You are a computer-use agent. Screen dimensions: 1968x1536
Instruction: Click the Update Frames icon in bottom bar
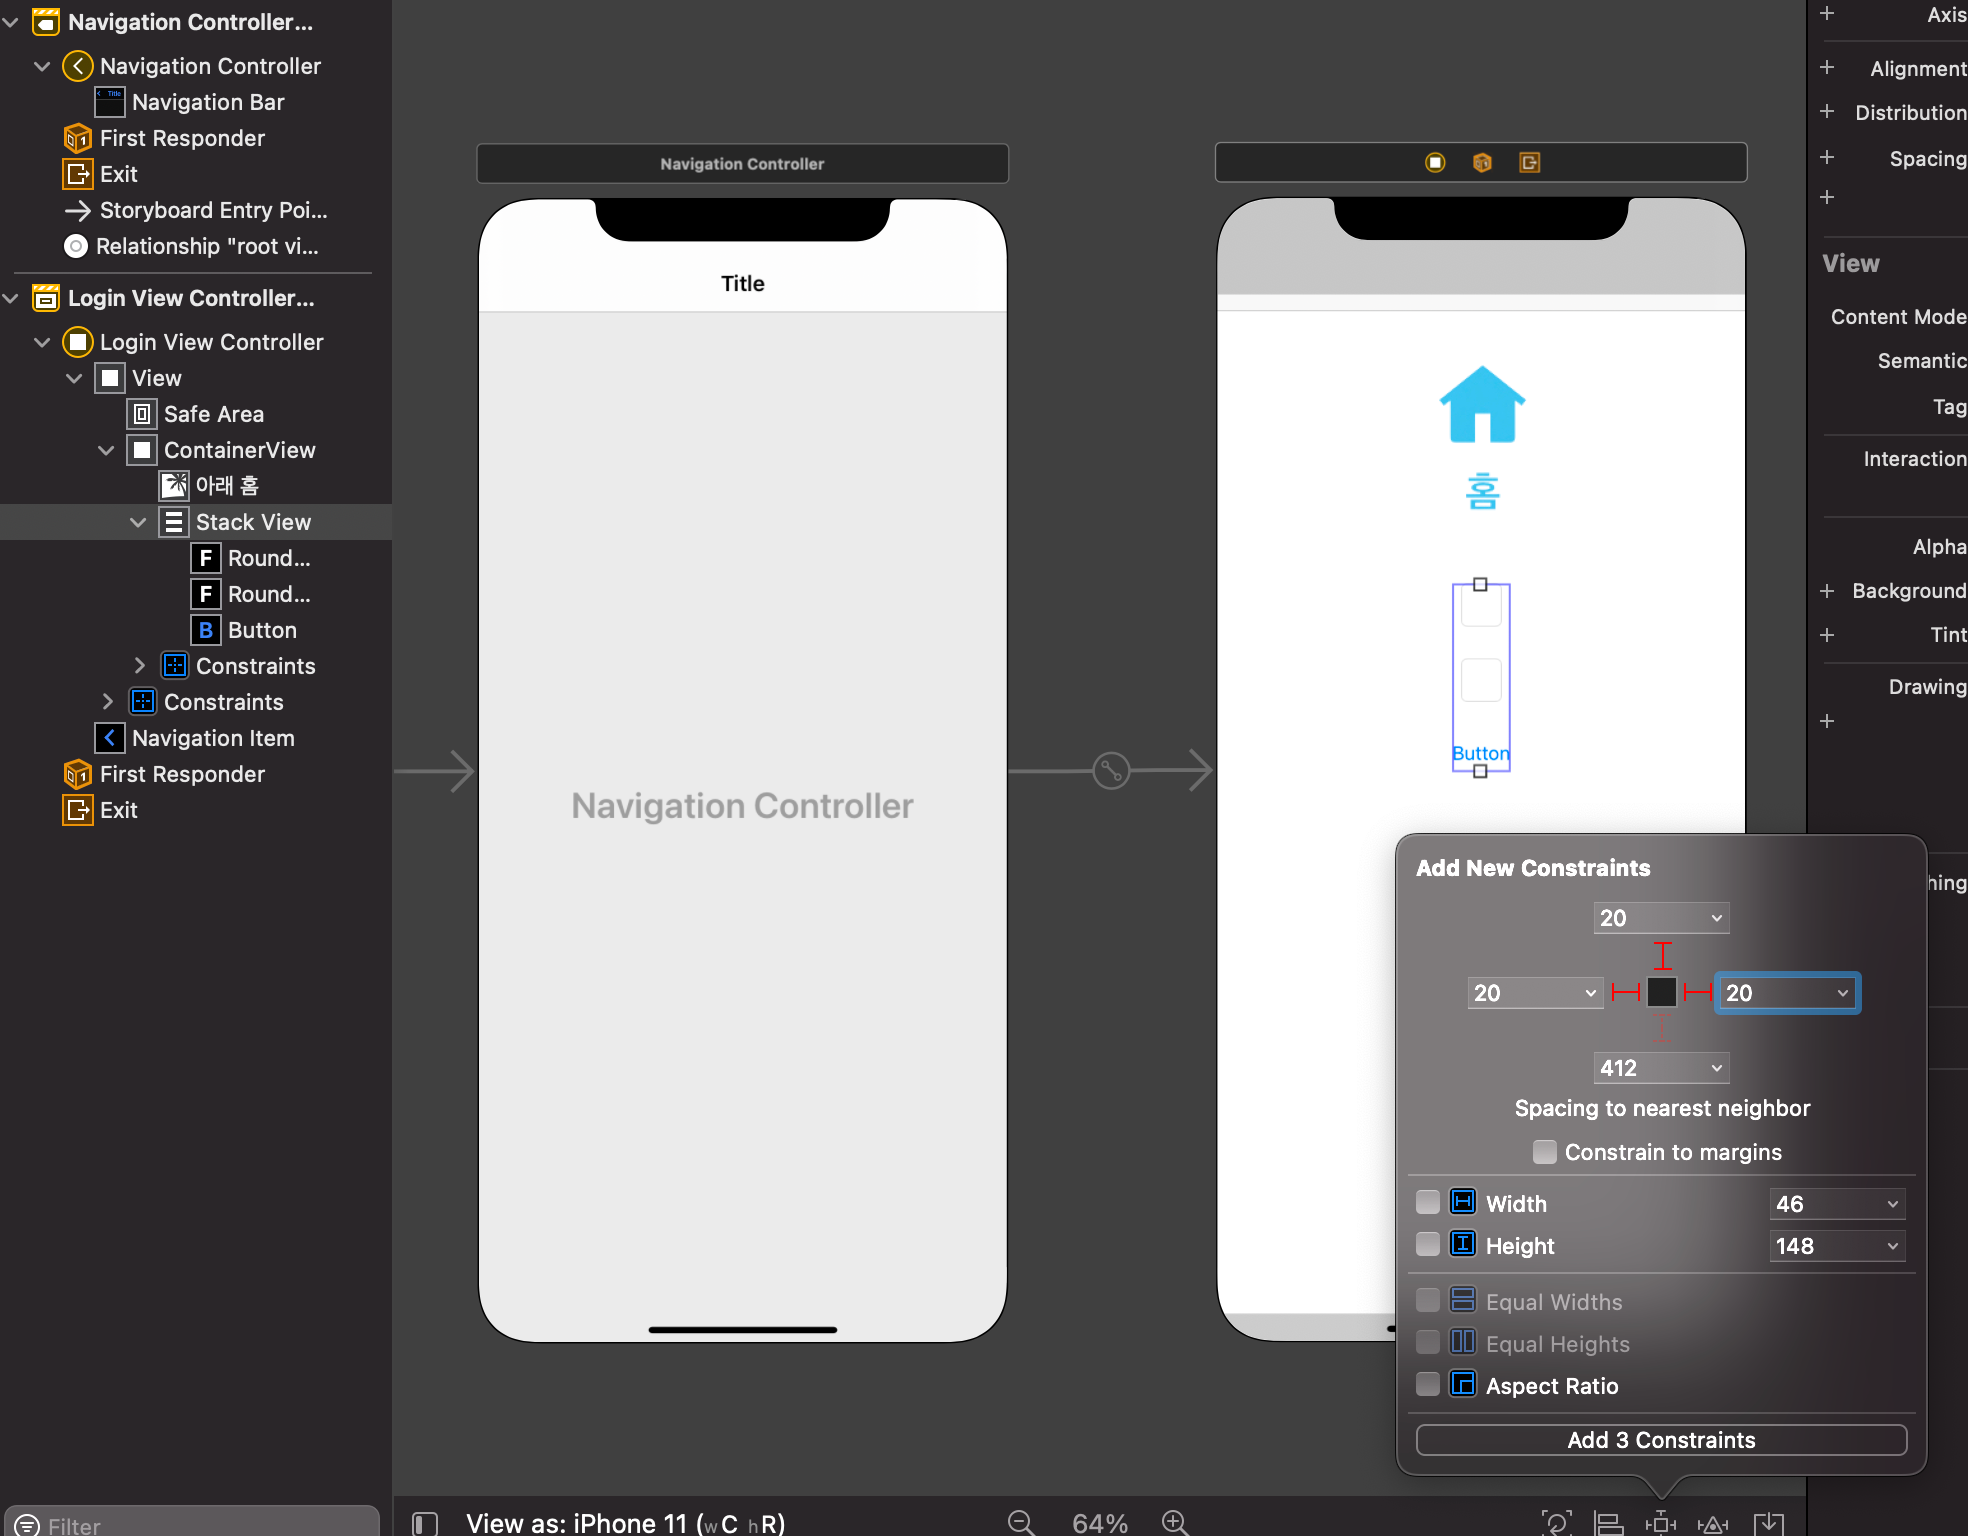click(1557, 1522)
